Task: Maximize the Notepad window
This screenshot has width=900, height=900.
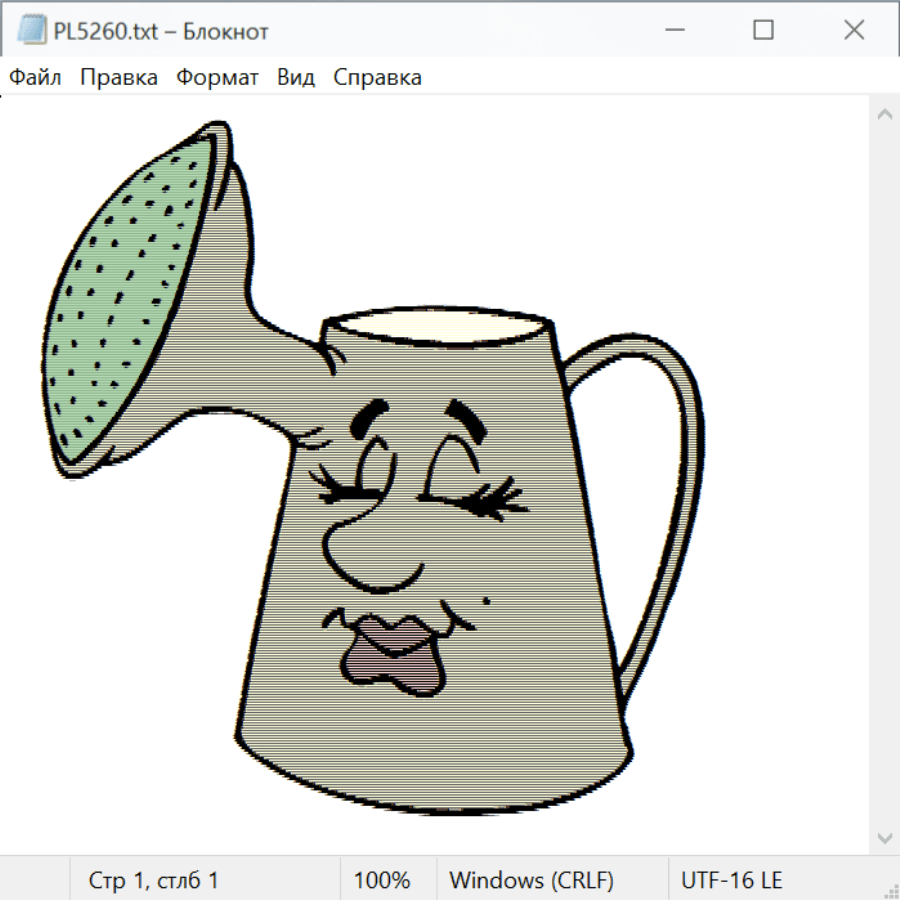Action: pyautogui.click(x=763, y=31)
